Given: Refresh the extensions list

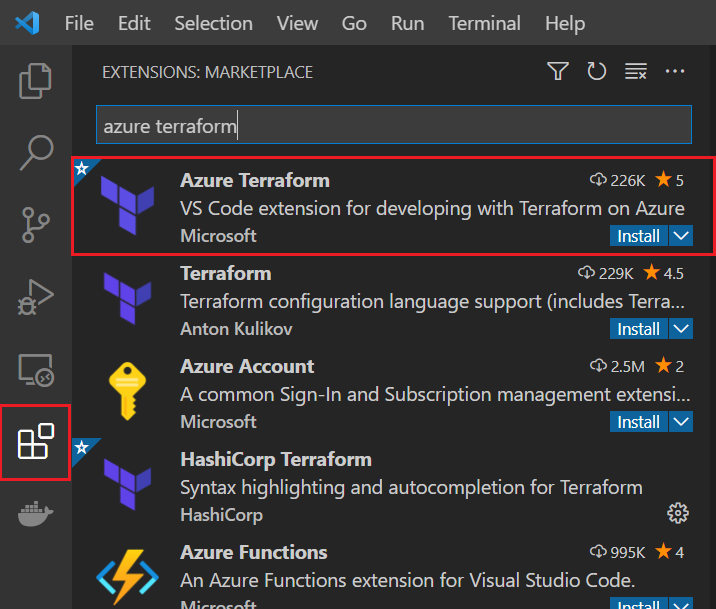Looking at the screenshot, I should [596, 71].
